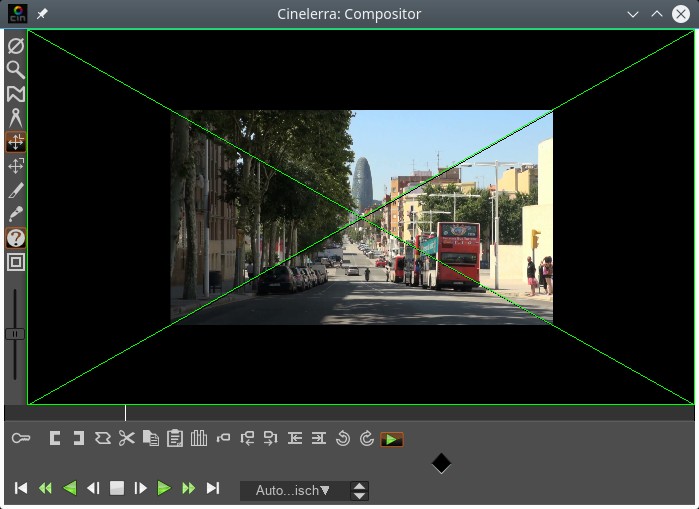This screenshot has width=699, height=509.
Task: Click the Copy icon in edit toolbar
Action: pos(151,438)
